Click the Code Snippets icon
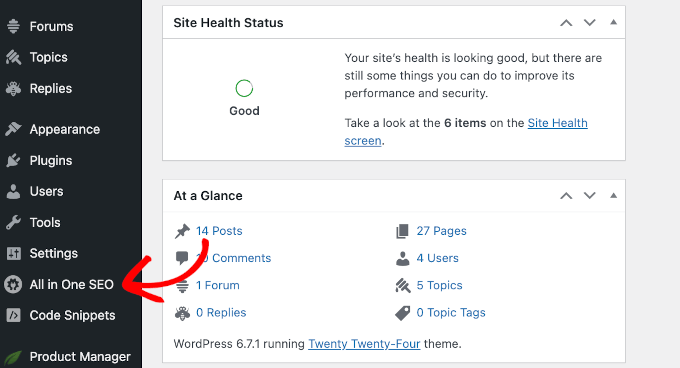 (13, 315)
